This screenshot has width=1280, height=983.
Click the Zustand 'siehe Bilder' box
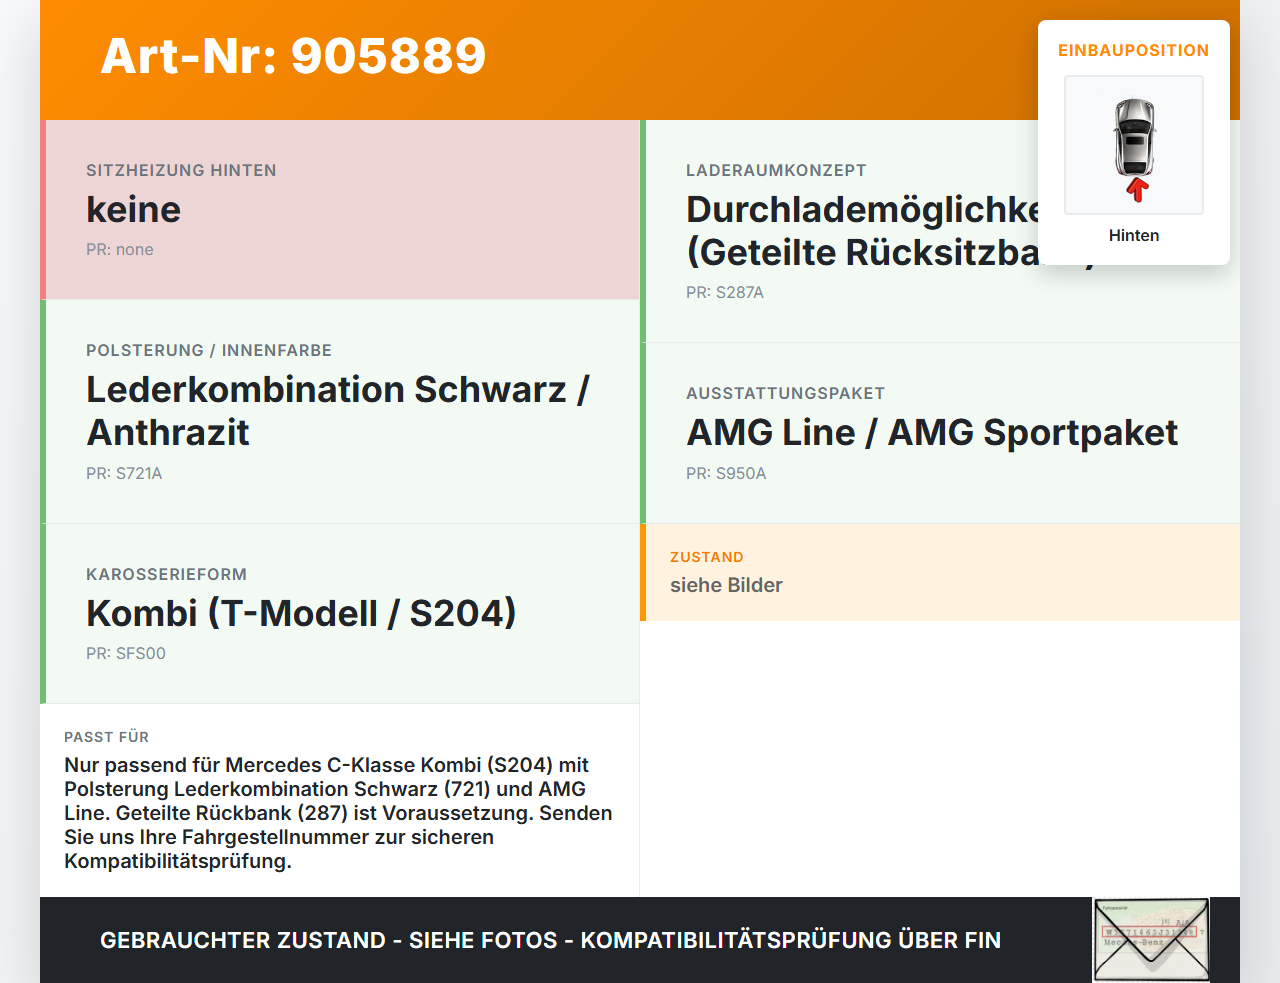point(940,572)
